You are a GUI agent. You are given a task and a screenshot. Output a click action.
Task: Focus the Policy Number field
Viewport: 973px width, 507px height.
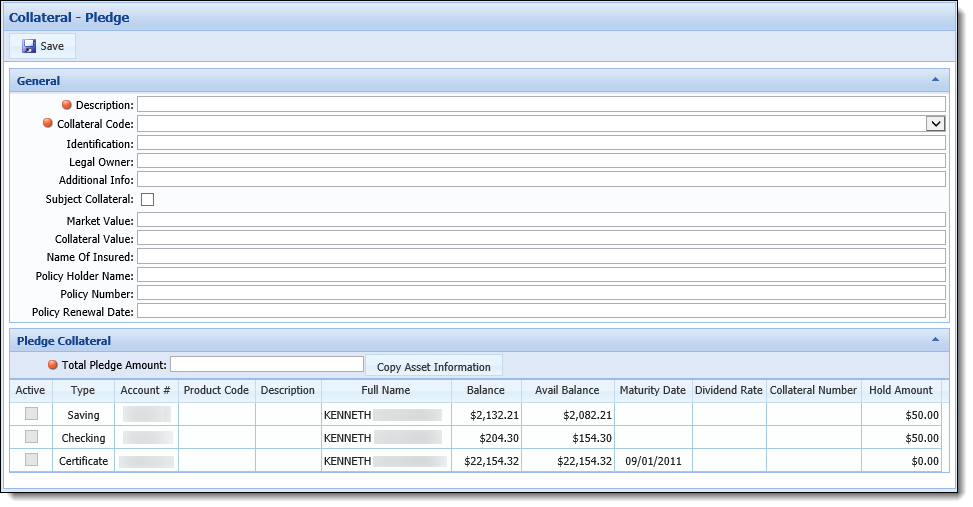(x=541, y=293)
